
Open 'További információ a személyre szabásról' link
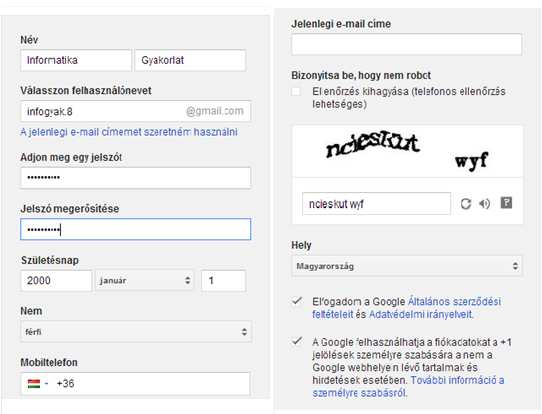(408, 386)
